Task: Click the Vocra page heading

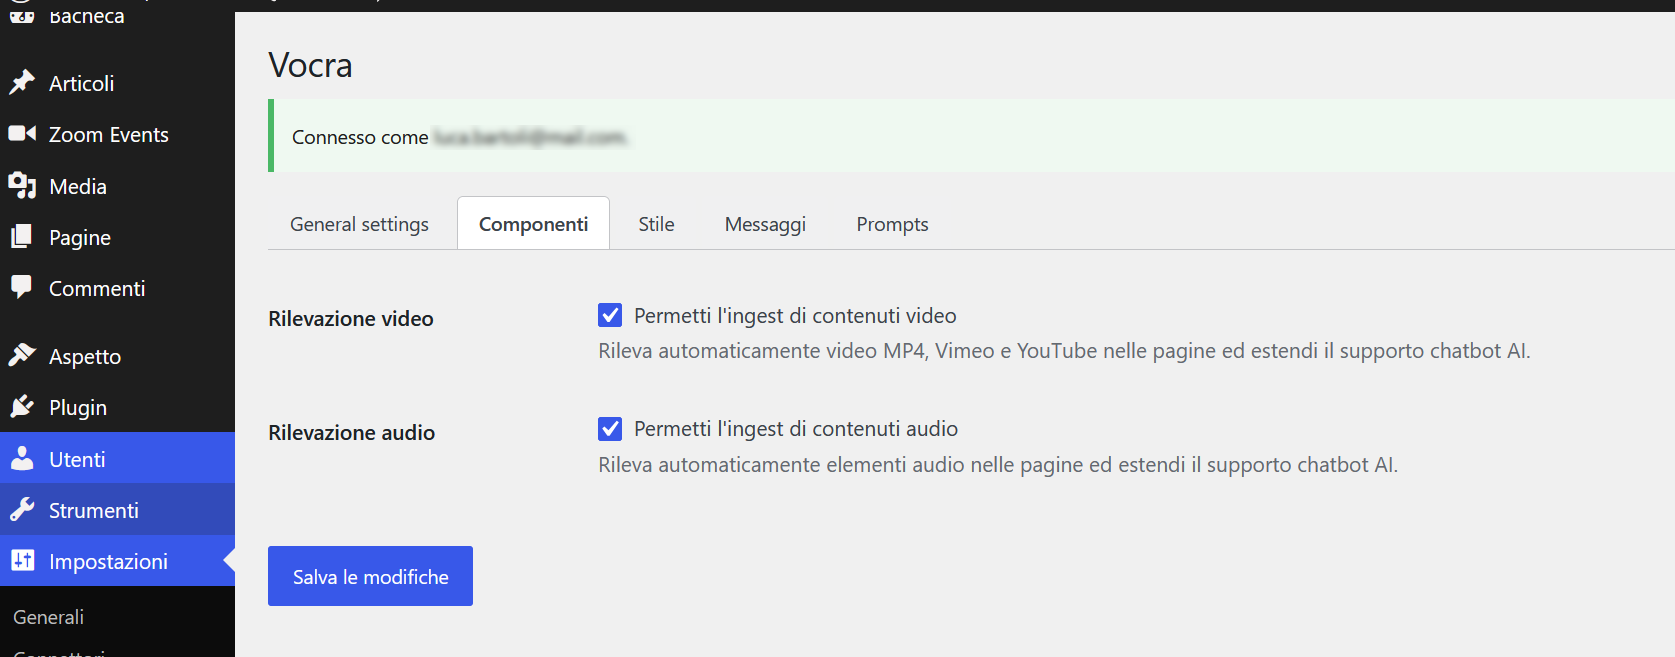Action: (x=310, y=65)
